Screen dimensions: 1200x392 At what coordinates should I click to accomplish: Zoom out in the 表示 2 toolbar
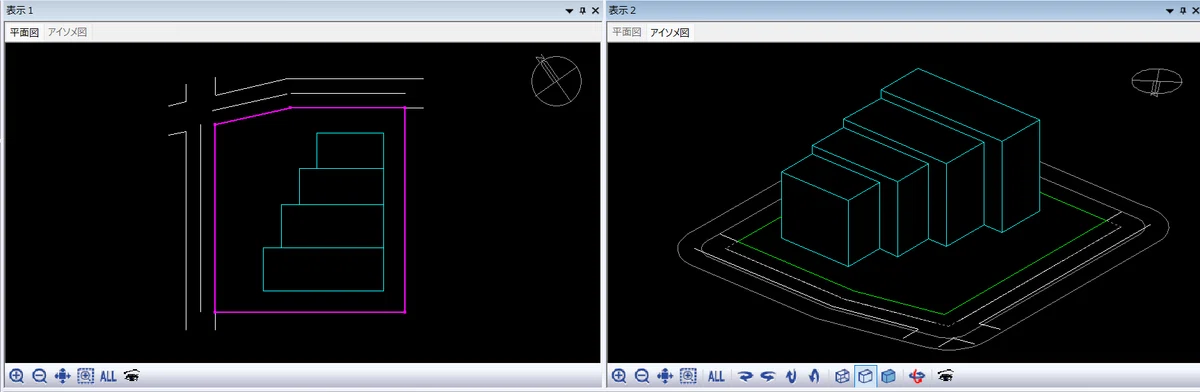point(642,376)
